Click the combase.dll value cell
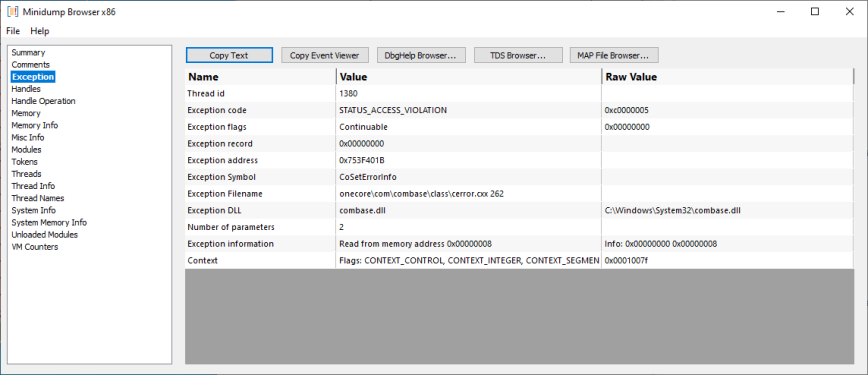 468,210
